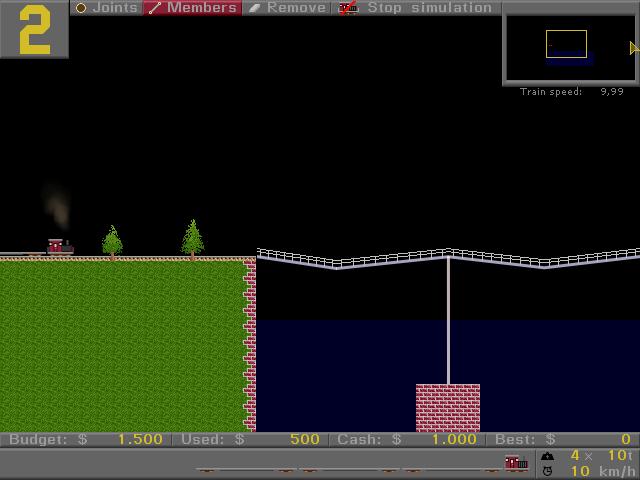Switch to the Members tool
Screen dimensions: 640x480
click(193, 8)
